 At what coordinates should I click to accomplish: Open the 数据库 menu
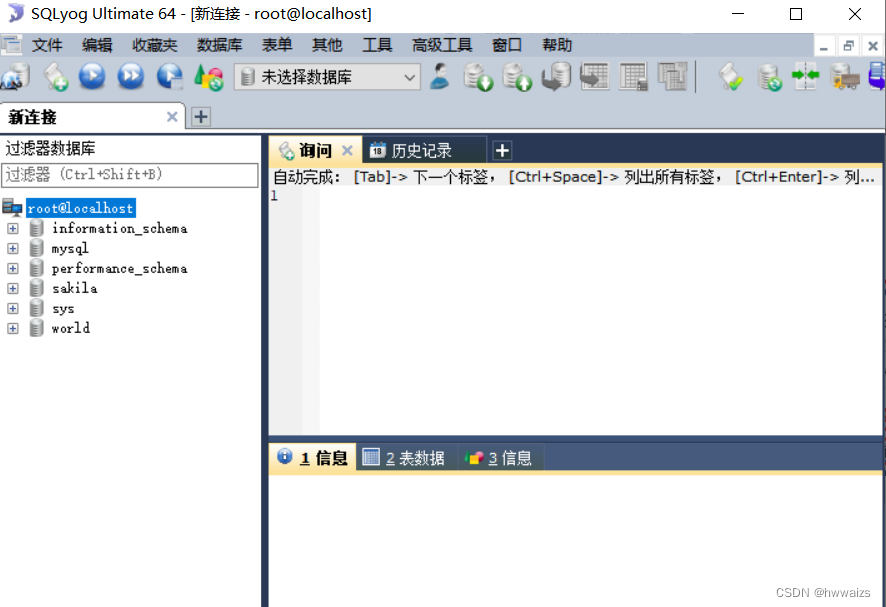[x=219, y=45]
